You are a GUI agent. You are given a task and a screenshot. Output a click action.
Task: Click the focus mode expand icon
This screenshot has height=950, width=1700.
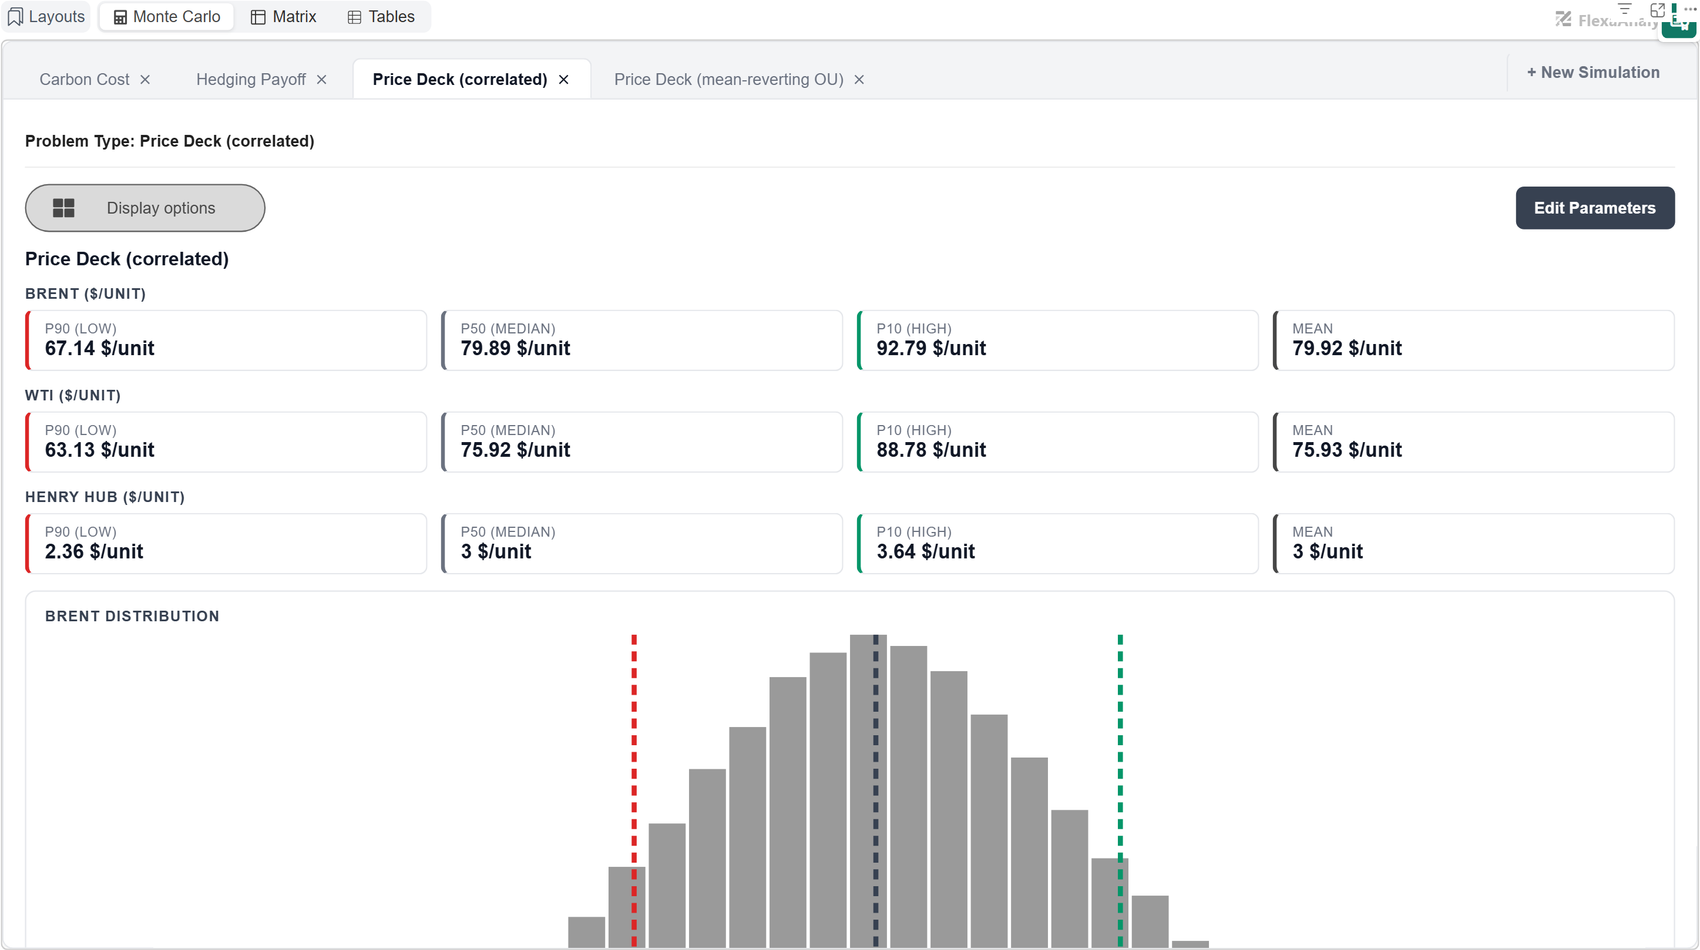1657,9
